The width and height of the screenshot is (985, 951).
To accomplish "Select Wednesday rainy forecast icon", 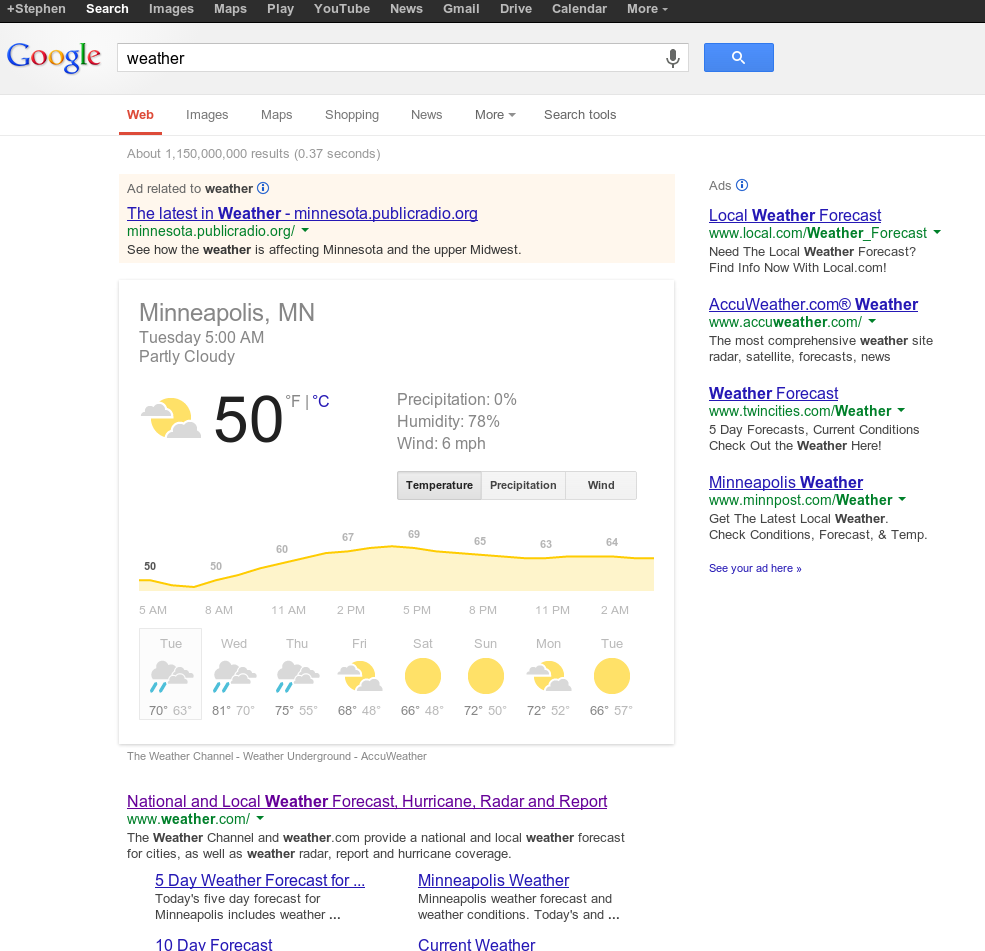I will point(234,676).
